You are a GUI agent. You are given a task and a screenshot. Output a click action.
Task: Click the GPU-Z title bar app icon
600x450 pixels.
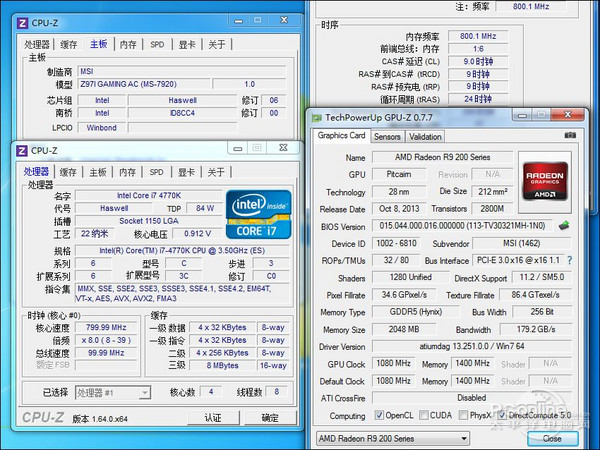click(x=318, y=117)
